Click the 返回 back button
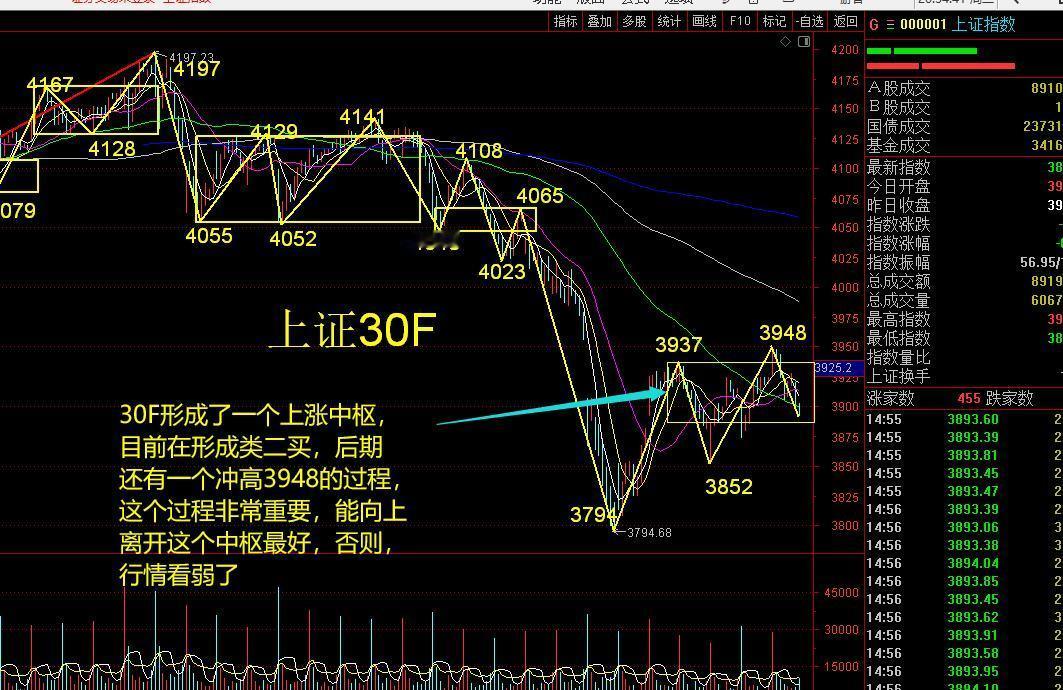The height and width of the screenshot is (690, 1063). [845, 22]
